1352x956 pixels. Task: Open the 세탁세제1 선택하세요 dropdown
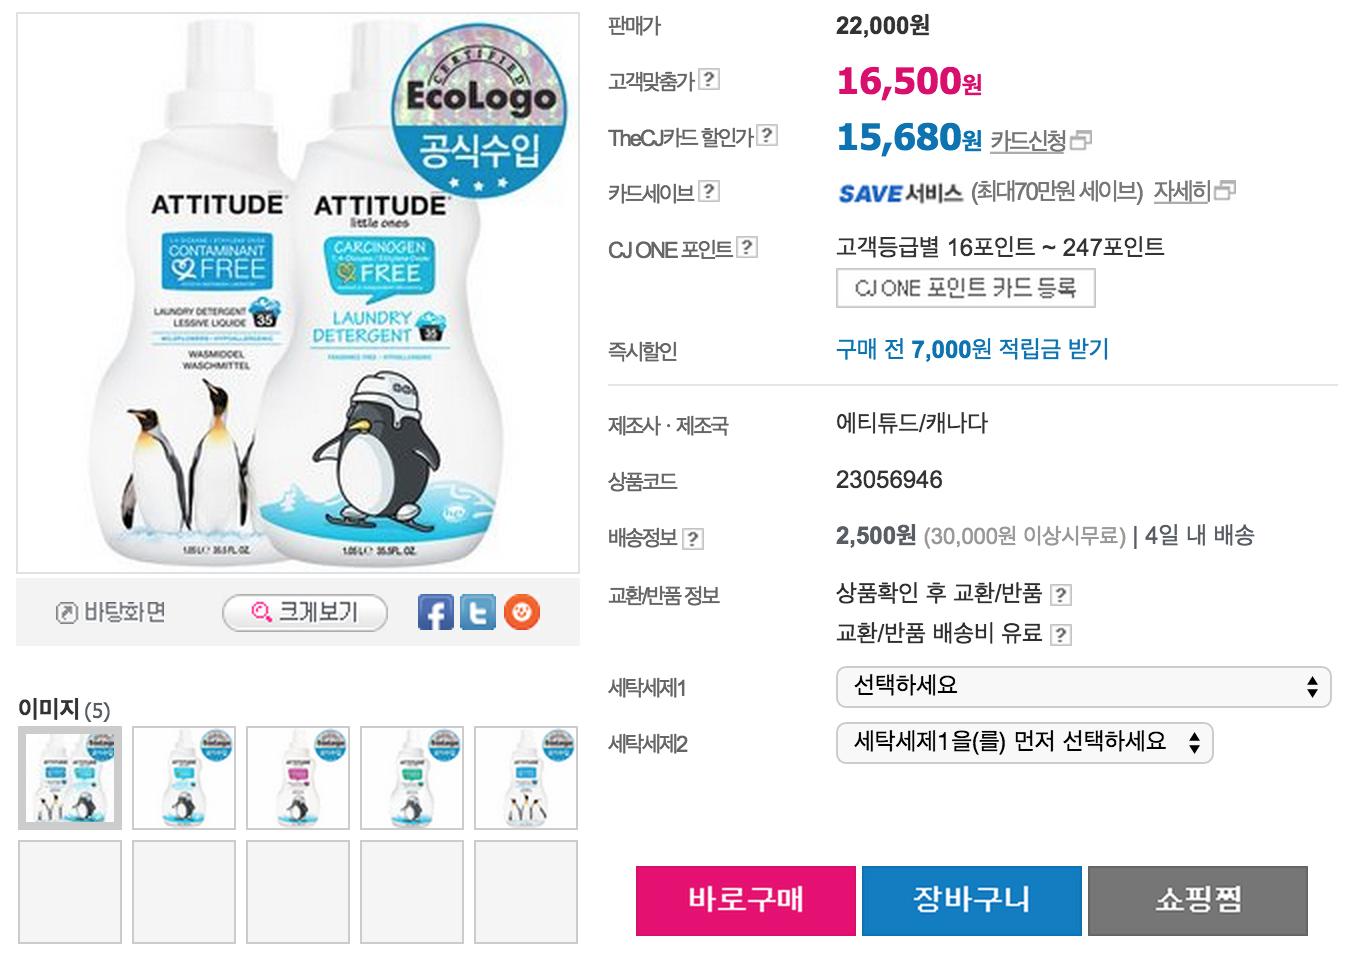(1083, 687)
